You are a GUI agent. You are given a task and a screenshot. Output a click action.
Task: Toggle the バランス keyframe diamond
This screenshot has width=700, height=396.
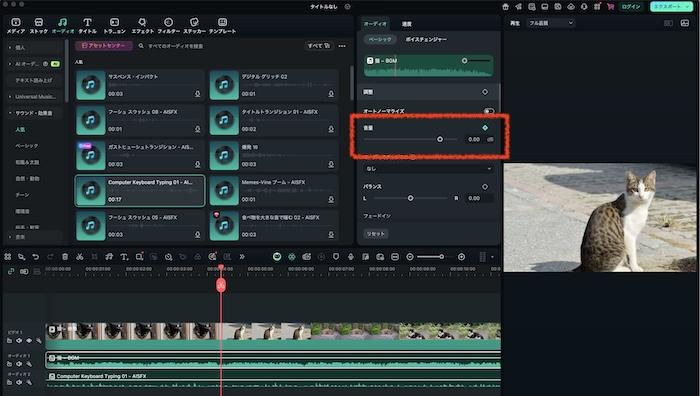(x=485, y=187)
